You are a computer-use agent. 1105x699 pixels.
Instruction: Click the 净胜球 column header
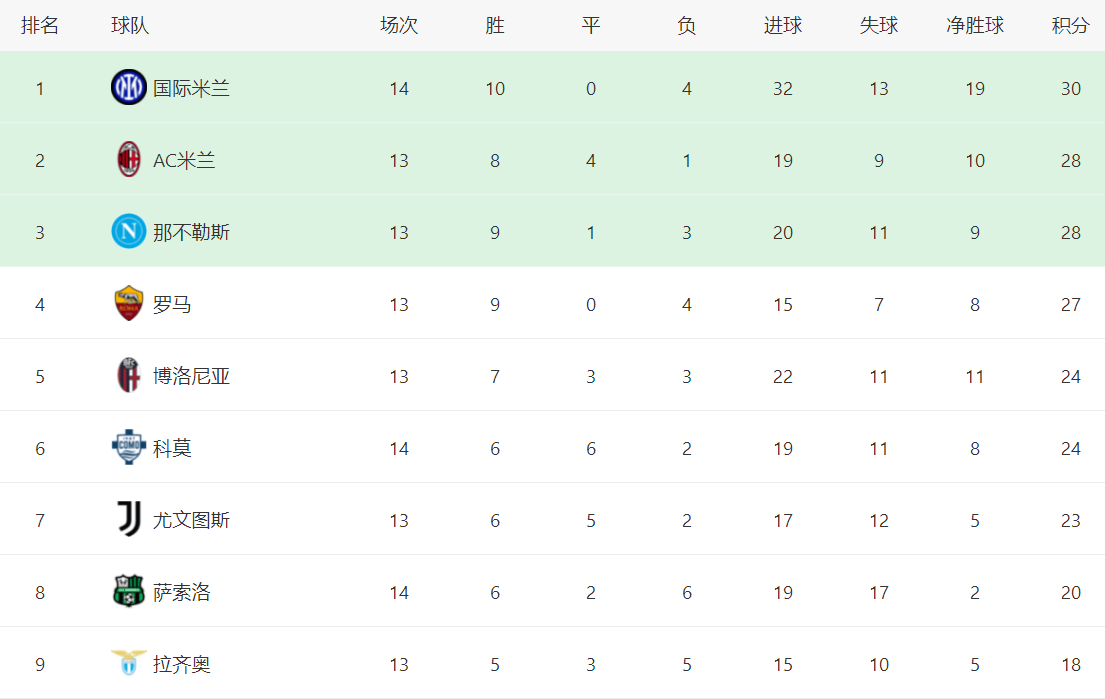tap(975, 26)
